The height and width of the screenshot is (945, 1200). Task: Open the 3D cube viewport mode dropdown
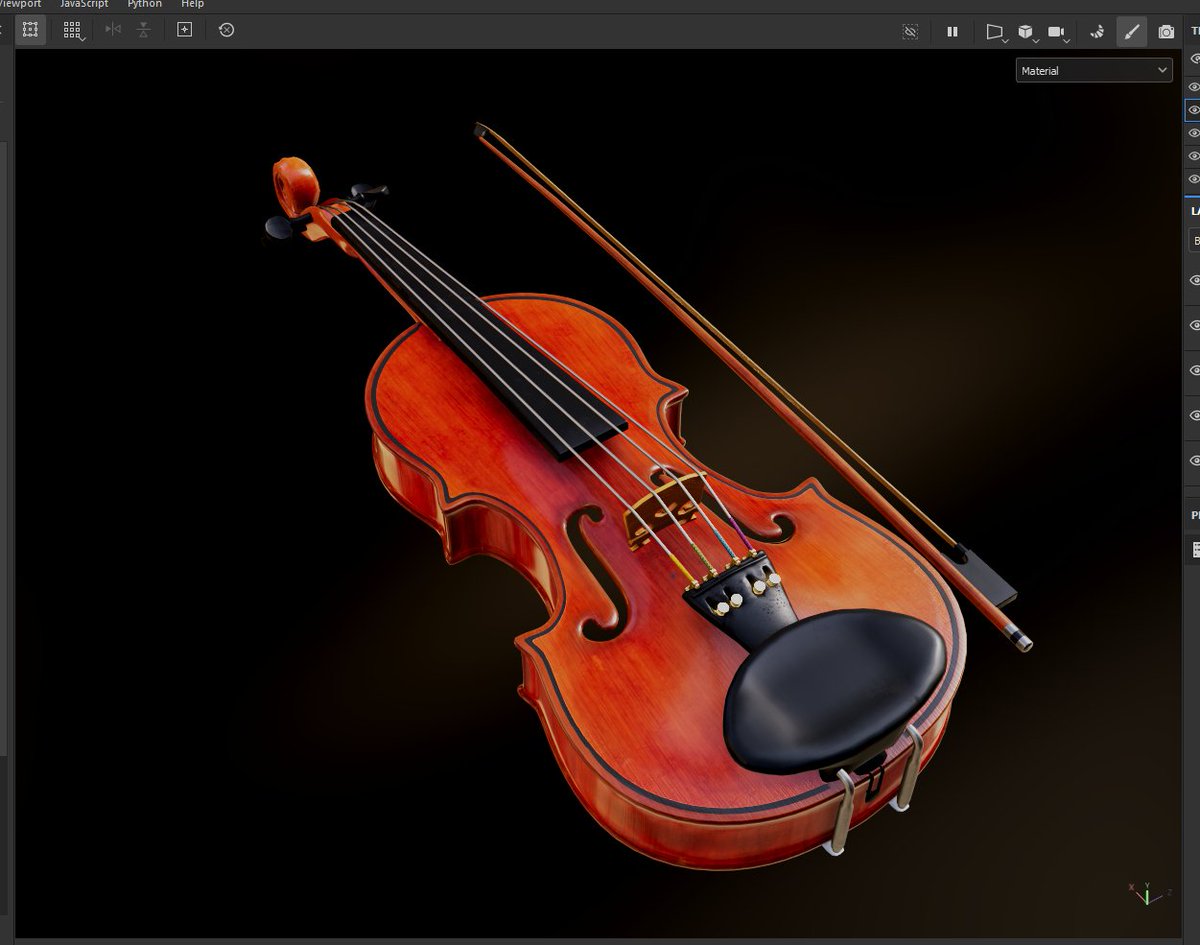click(1027, 33)
